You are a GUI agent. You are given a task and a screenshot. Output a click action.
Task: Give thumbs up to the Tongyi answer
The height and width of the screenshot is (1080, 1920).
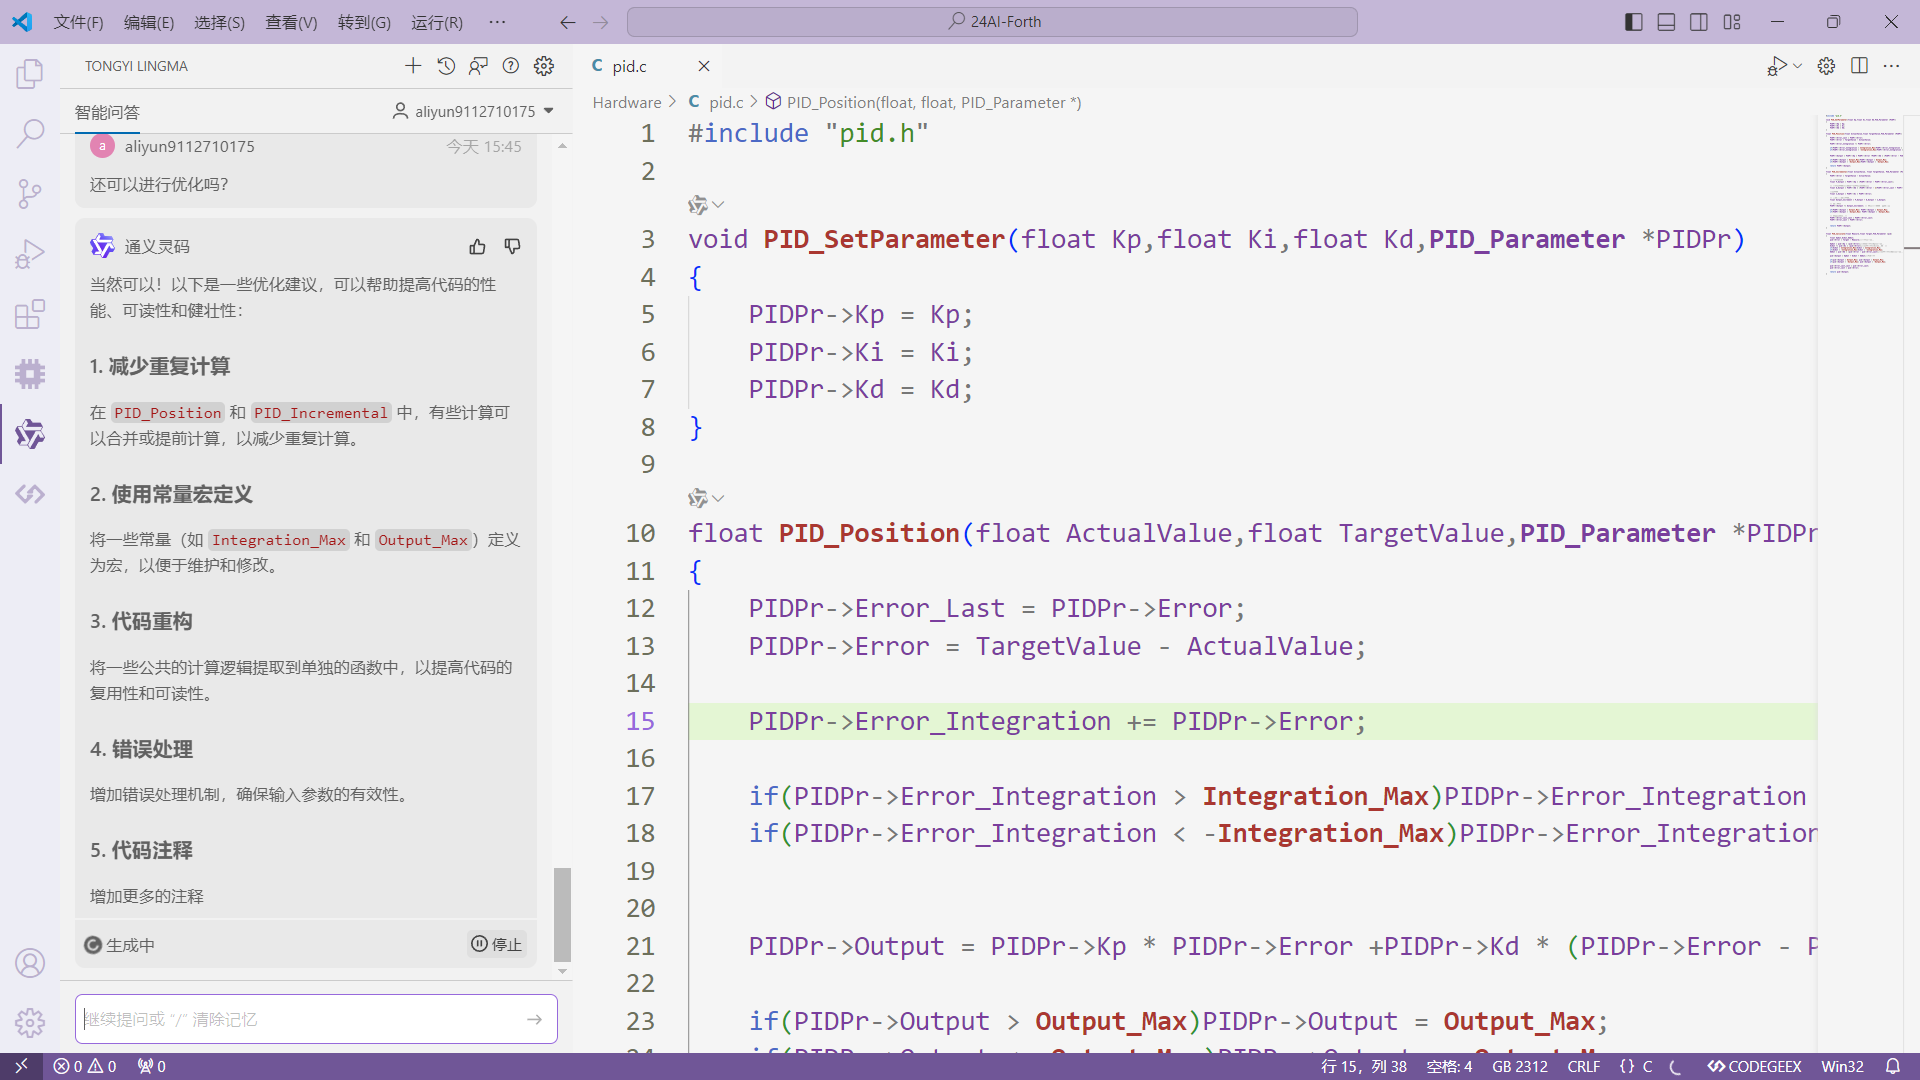(477, 246)
